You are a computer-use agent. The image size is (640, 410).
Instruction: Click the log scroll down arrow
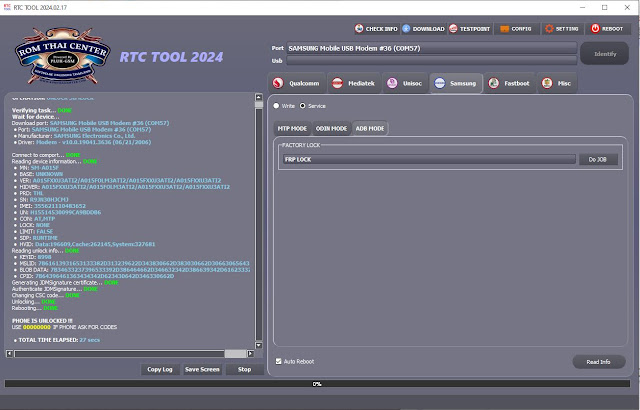(258, 345)
